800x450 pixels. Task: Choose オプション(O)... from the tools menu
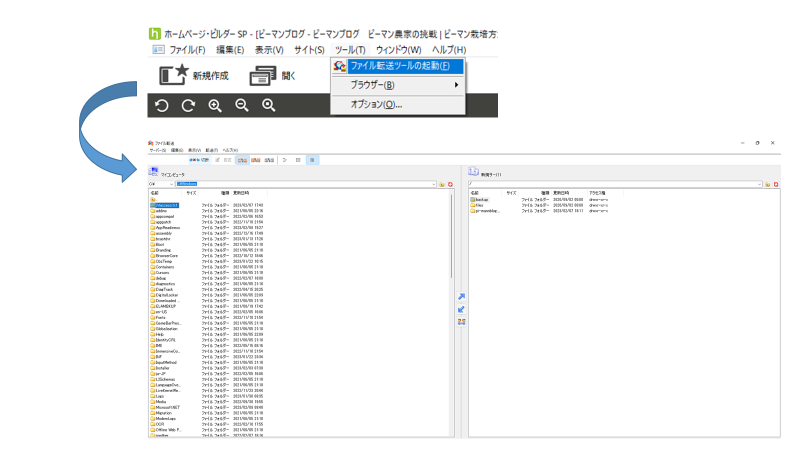375,104
